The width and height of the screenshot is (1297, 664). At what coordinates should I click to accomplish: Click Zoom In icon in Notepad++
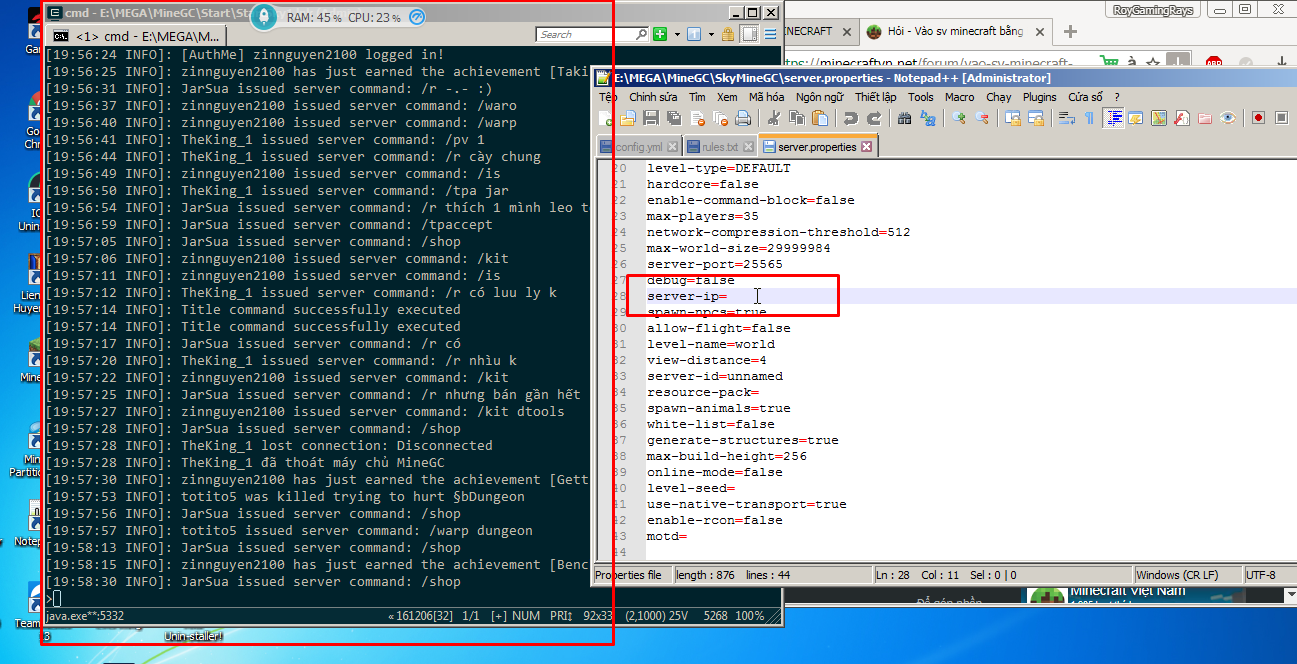coord(959,118)
